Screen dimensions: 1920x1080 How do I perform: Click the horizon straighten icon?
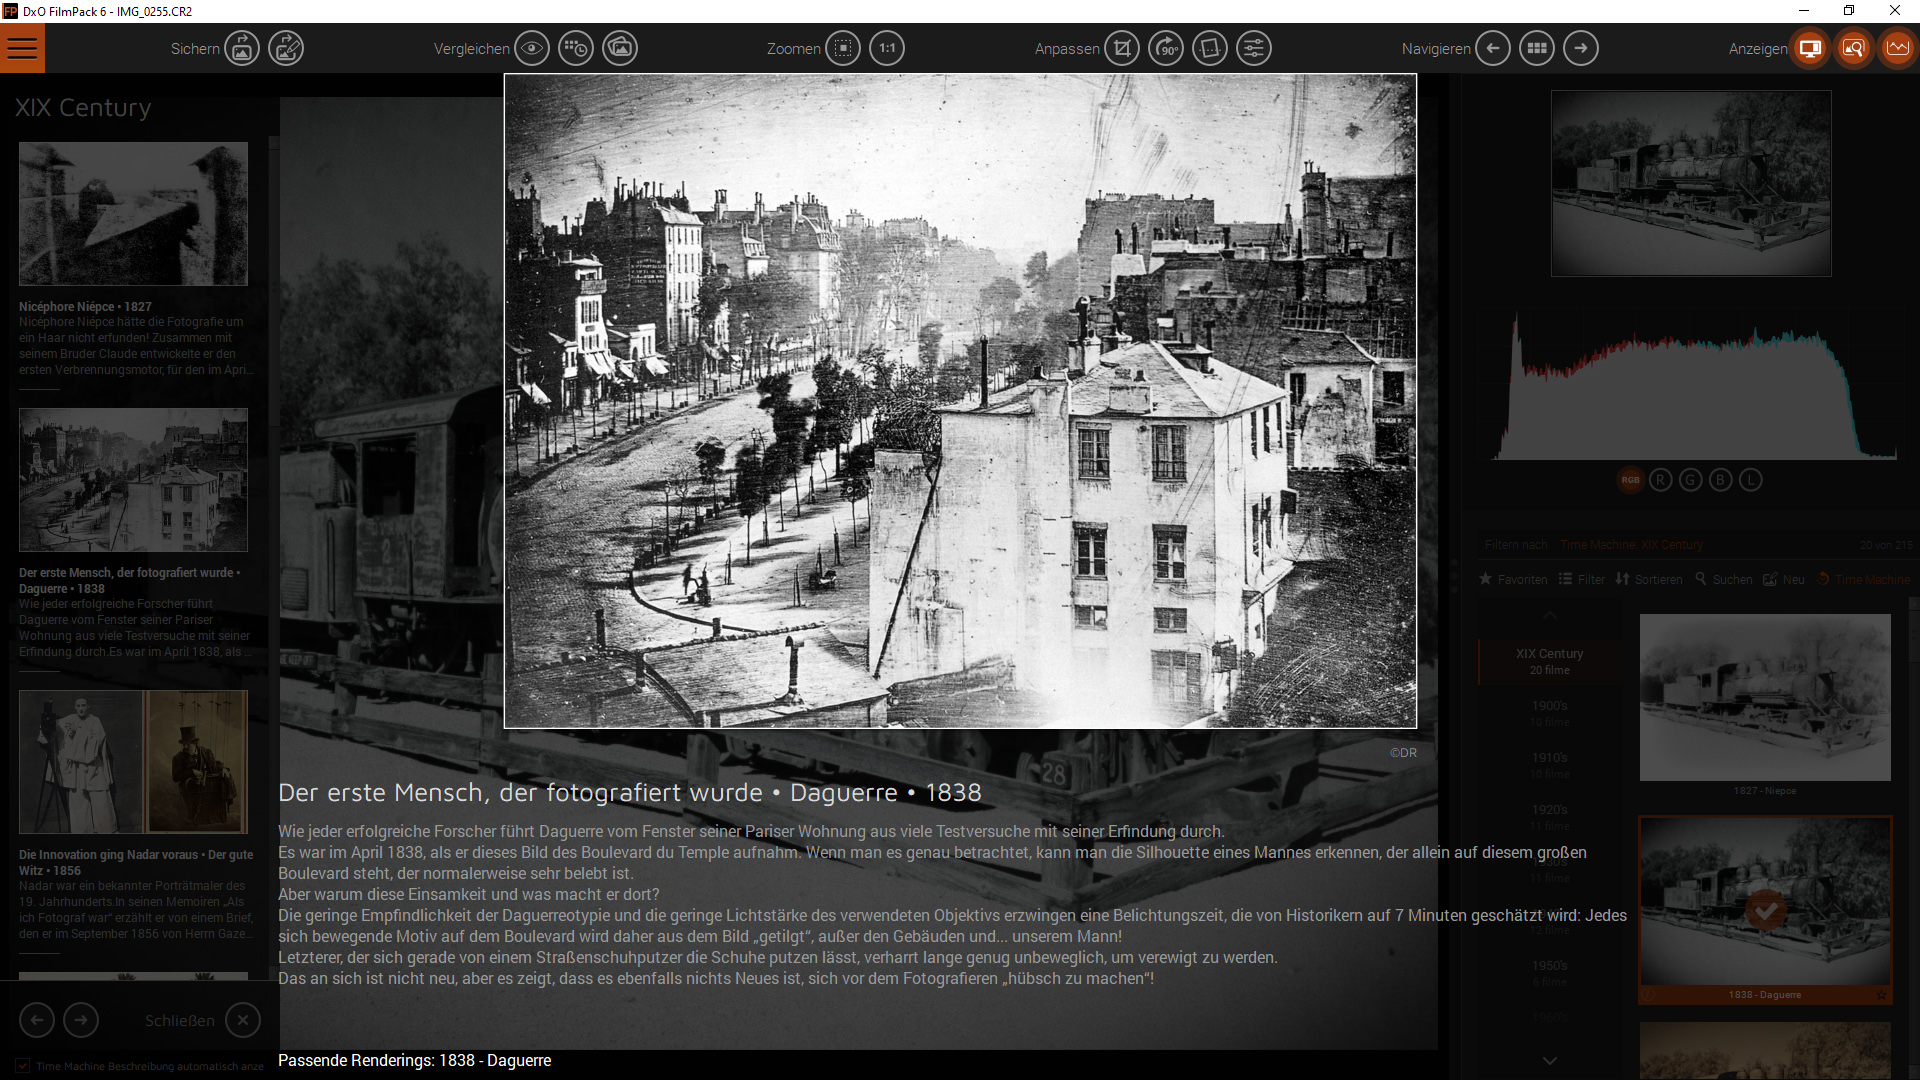point(1210,48)
